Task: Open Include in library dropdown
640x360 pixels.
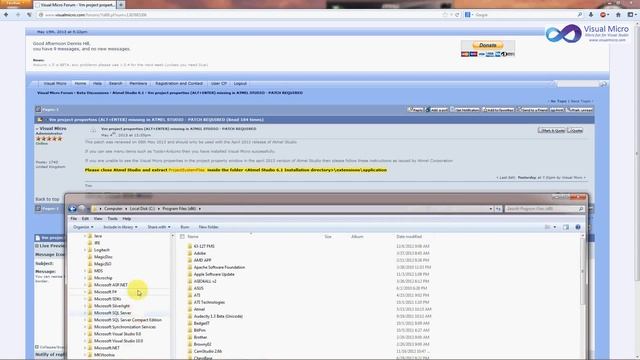Action: (120, 227)
